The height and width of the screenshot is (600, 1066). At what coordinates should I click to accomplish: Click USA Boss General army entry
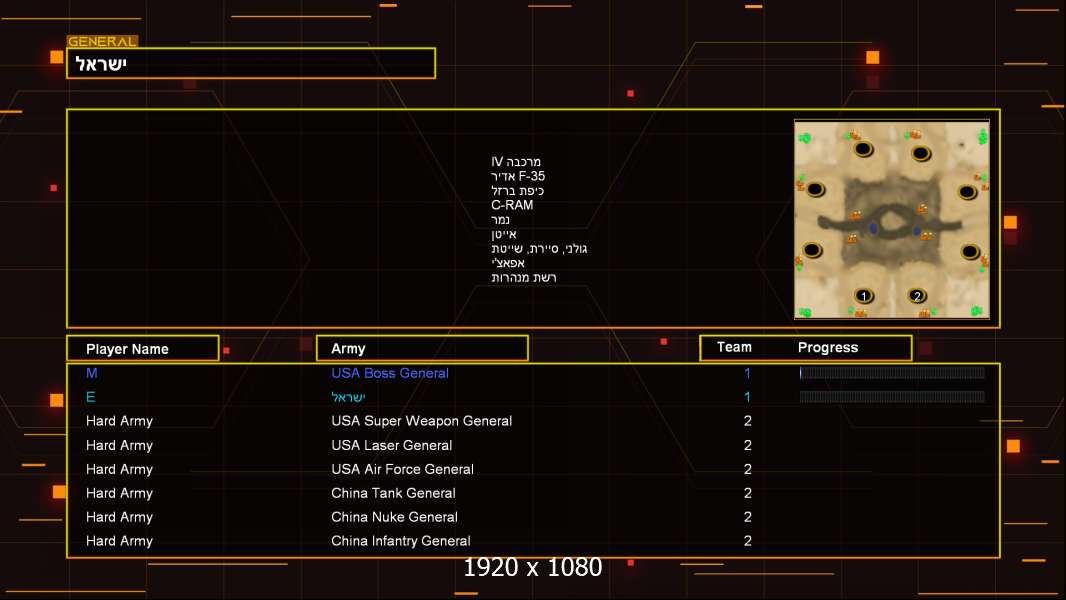click(x=390, y=373)
